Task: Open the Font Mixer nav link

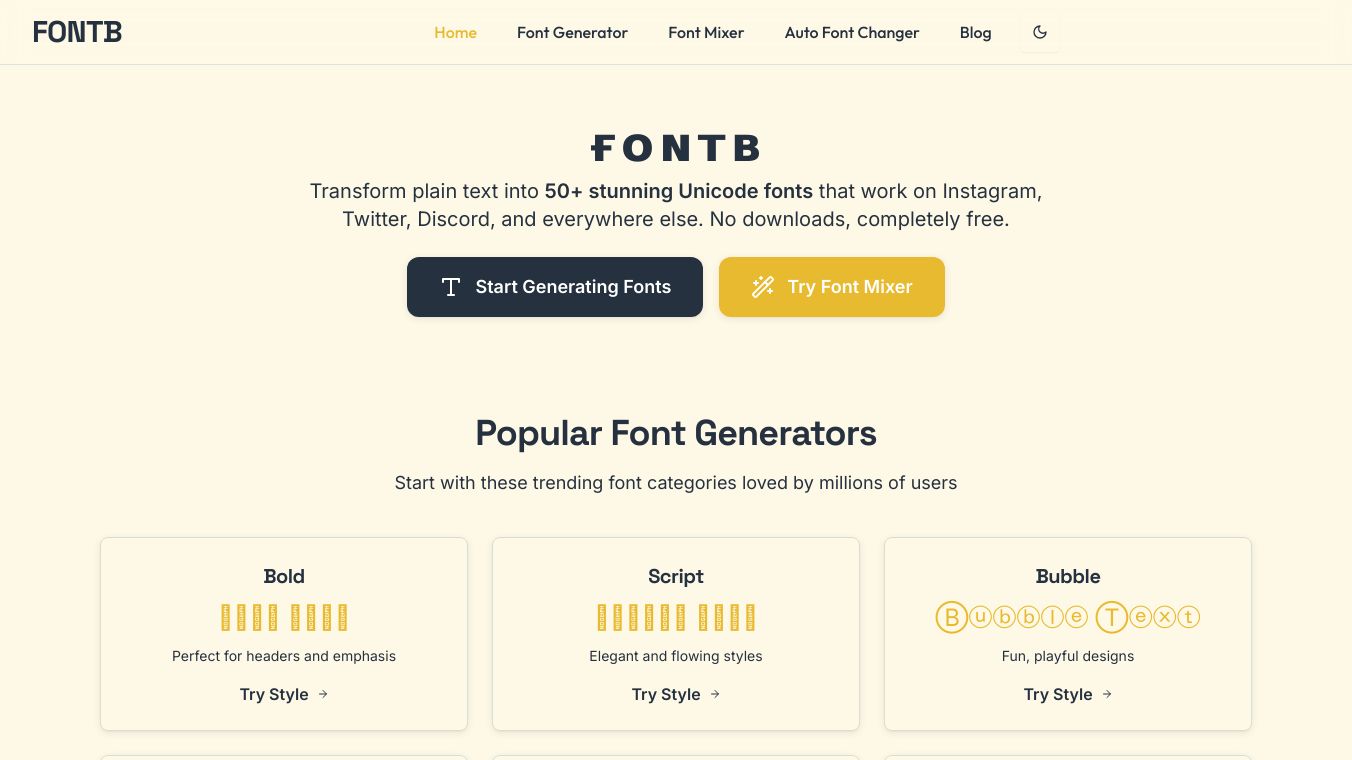Action: tap(706, 33)
